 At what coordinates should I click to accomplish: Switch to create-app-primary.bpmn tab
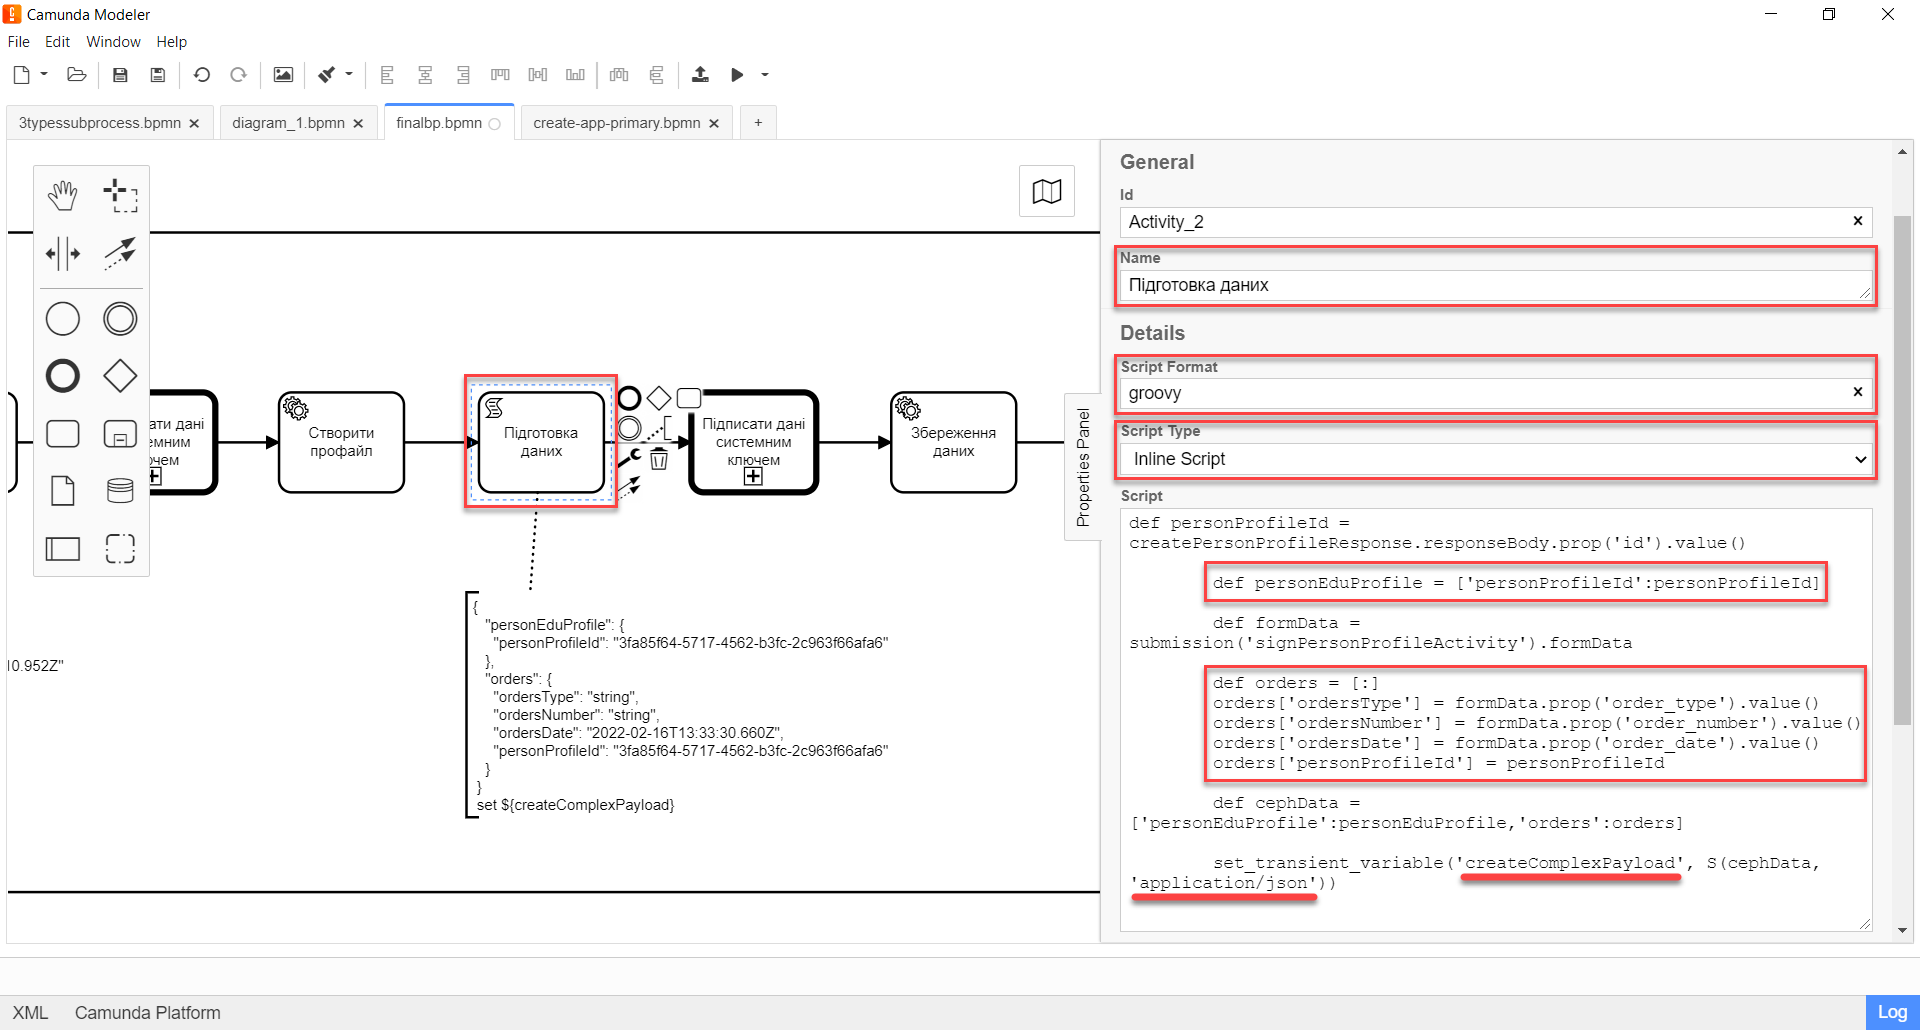point(616,123)
